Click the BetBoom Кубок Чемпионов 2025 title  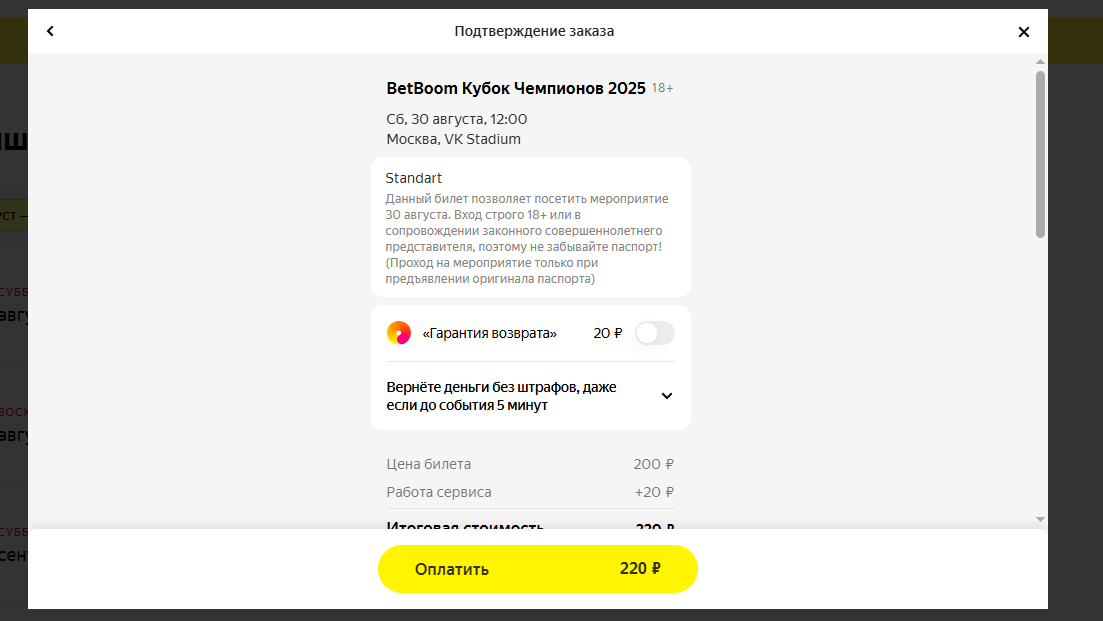[516, 88]
